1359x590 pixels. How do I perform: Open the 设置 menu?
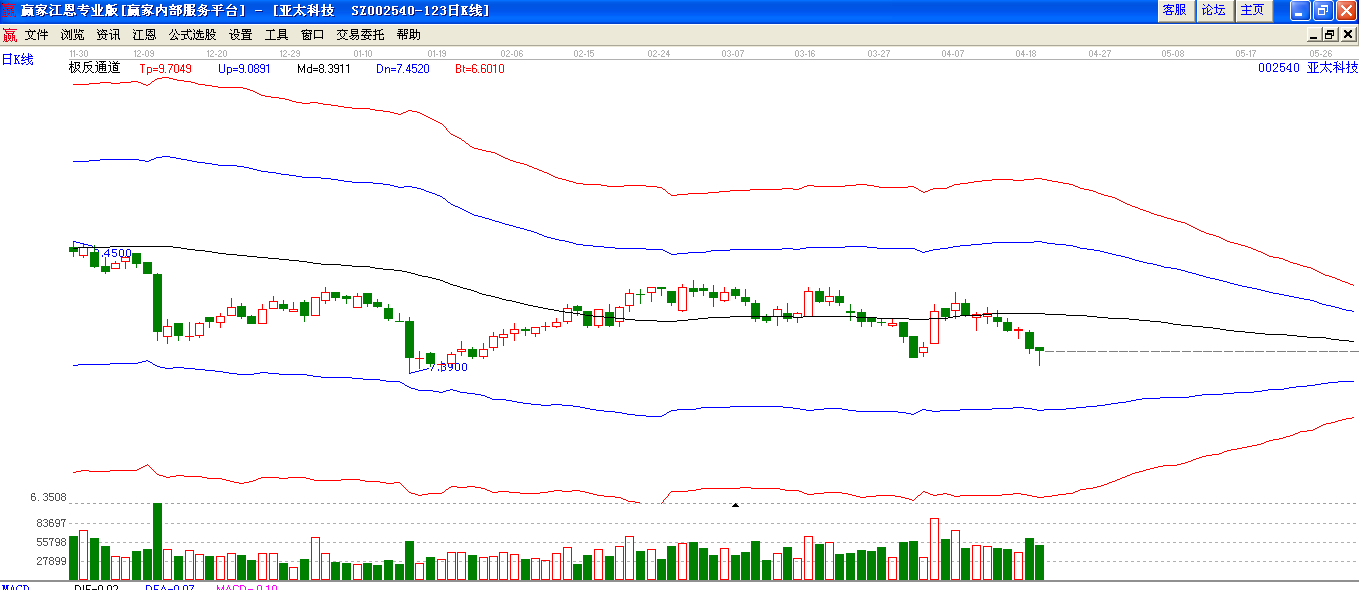point(240,34)
